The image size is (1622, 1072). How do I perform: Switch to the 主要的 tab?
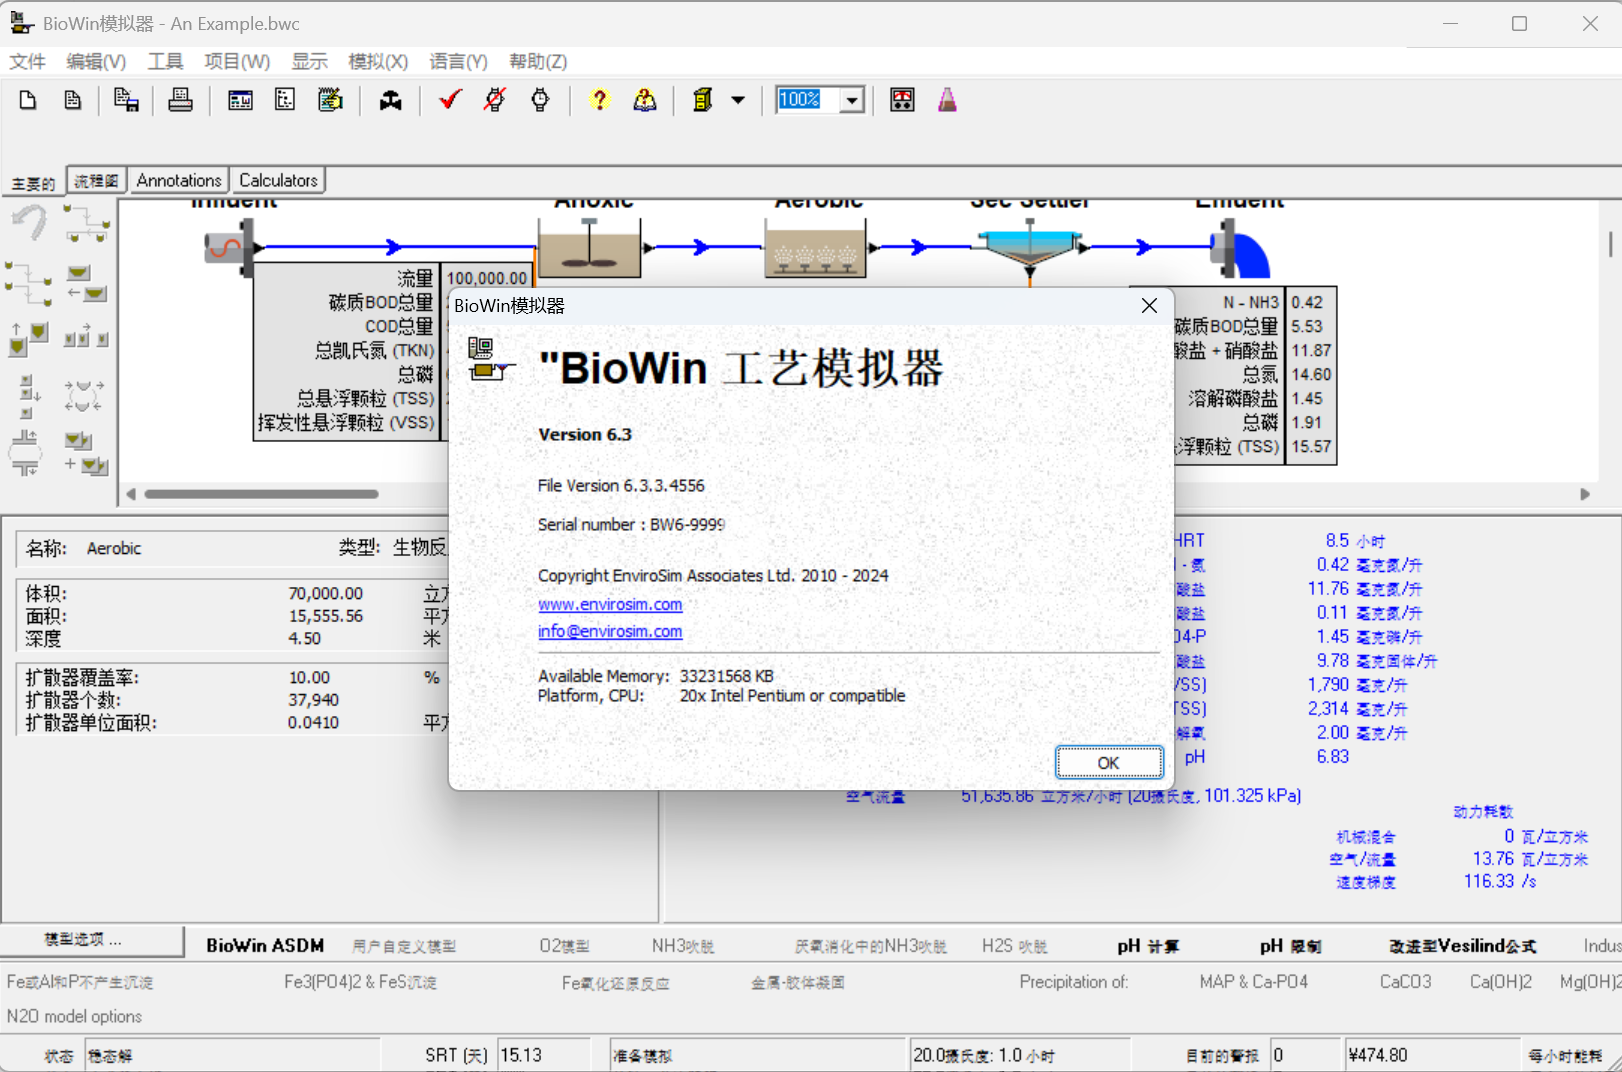[x=33, y=183]
